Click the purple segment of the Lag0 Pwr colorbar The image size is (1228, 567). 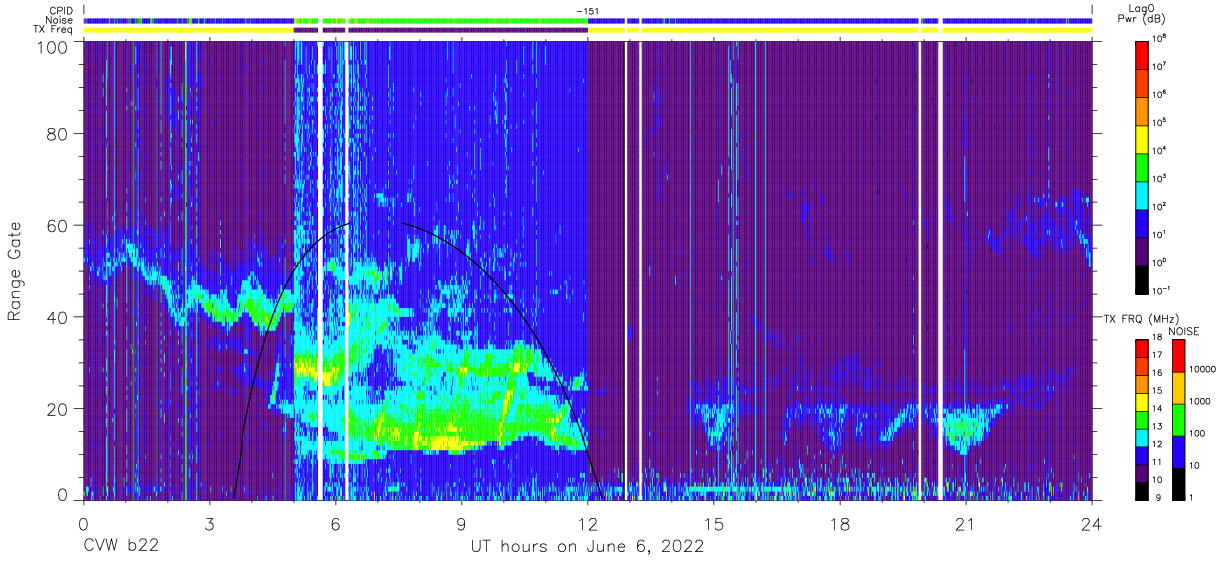[1143, 249]
